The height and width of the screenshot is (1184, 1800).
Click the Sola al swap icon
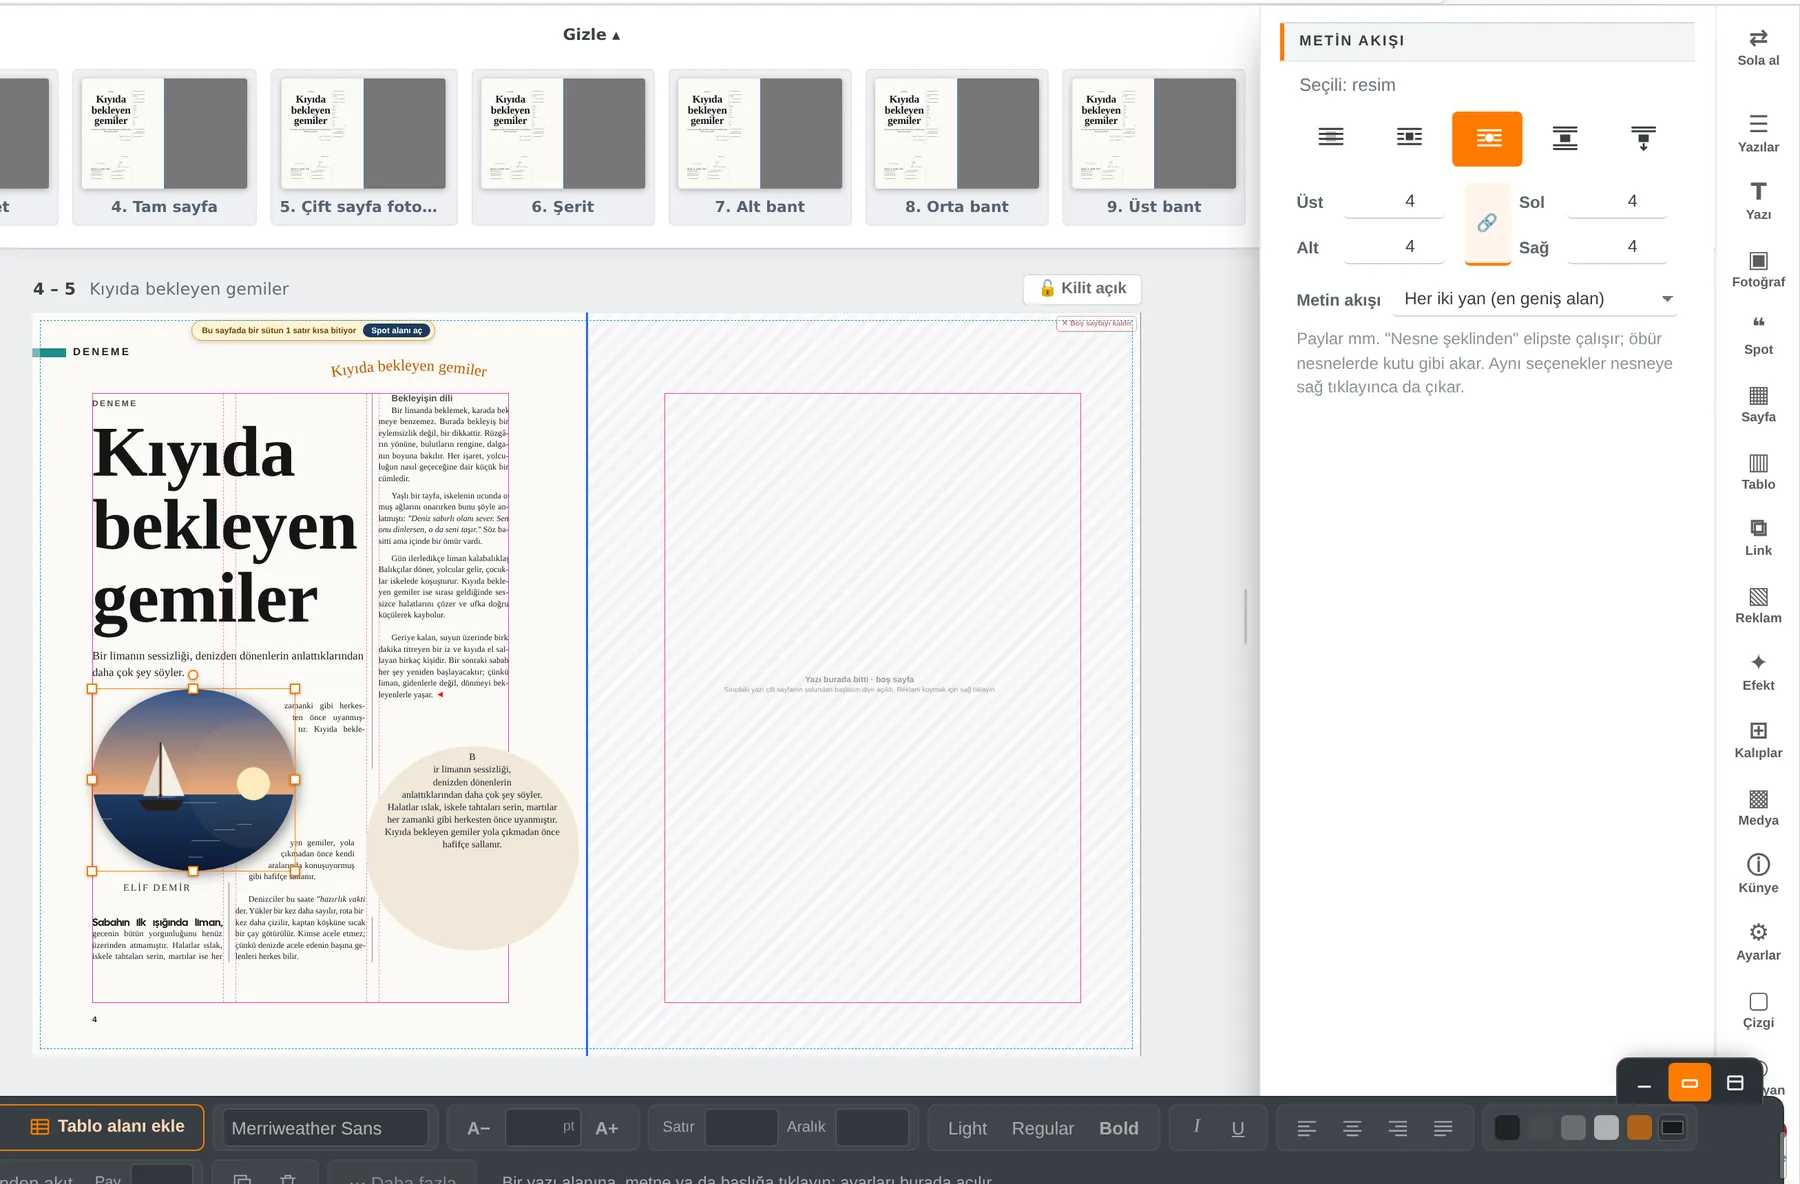pyautogui.click(x=1758, y=47)
